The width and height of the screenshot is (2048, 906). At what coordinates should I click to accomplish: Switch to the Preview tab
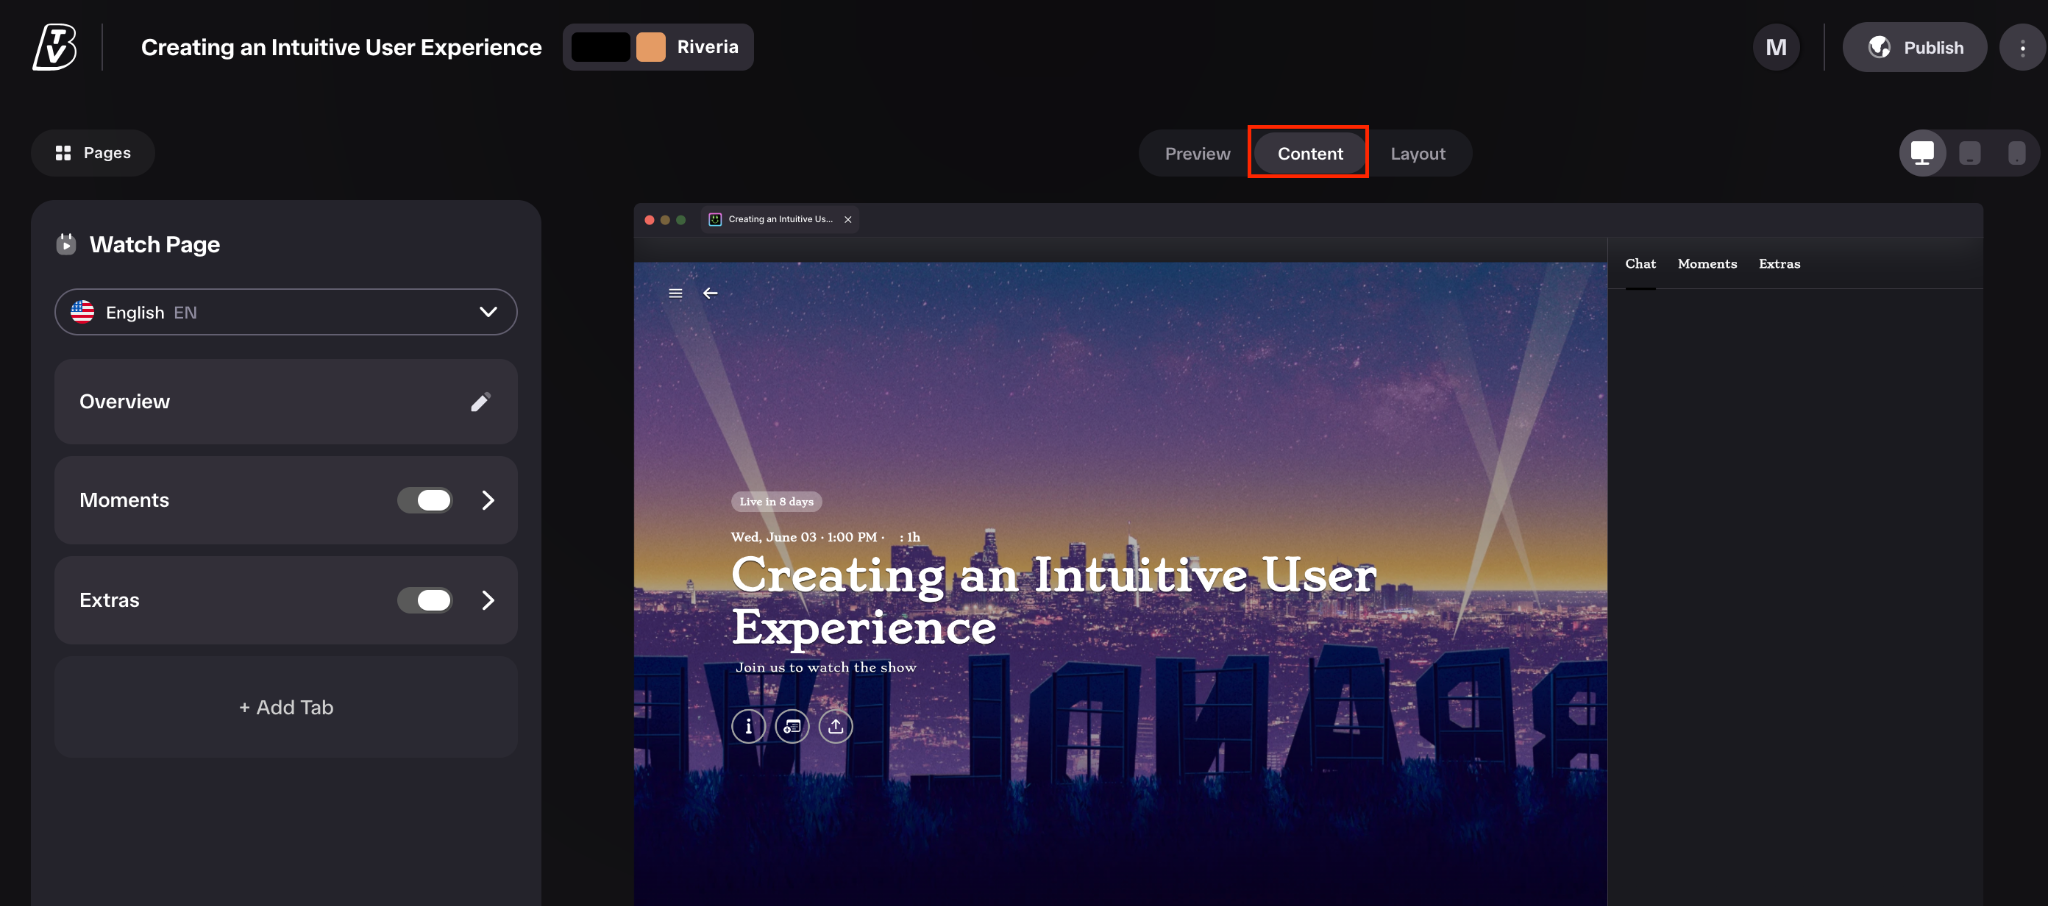pyautogui.click(x=1197, y=154)
